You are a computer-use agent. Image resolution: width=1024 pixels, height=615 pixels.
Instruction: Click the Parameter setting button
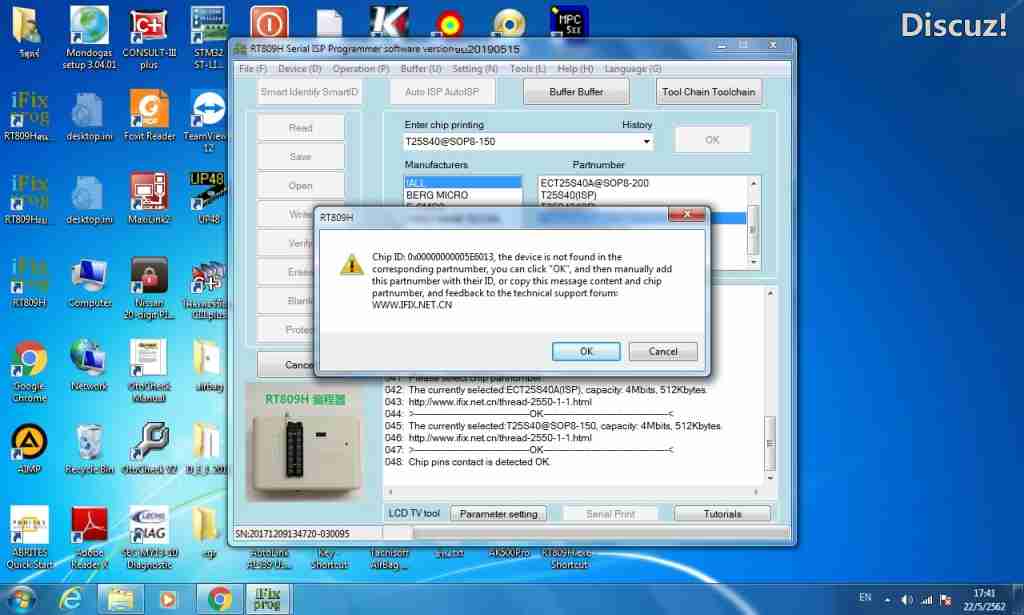(498, 514)
